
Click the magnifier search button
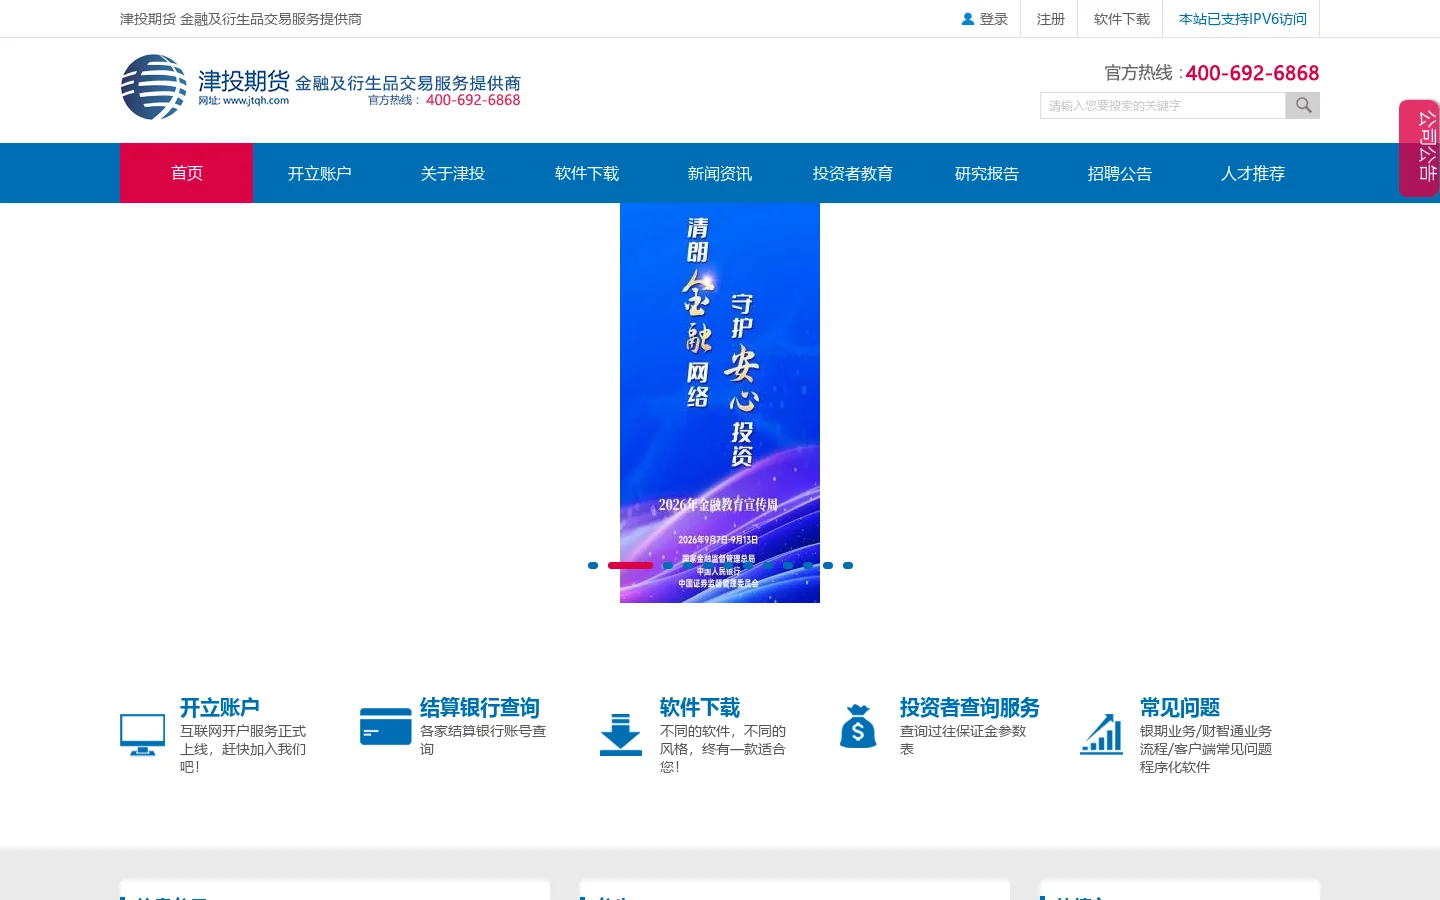[x=1303, y=105]
